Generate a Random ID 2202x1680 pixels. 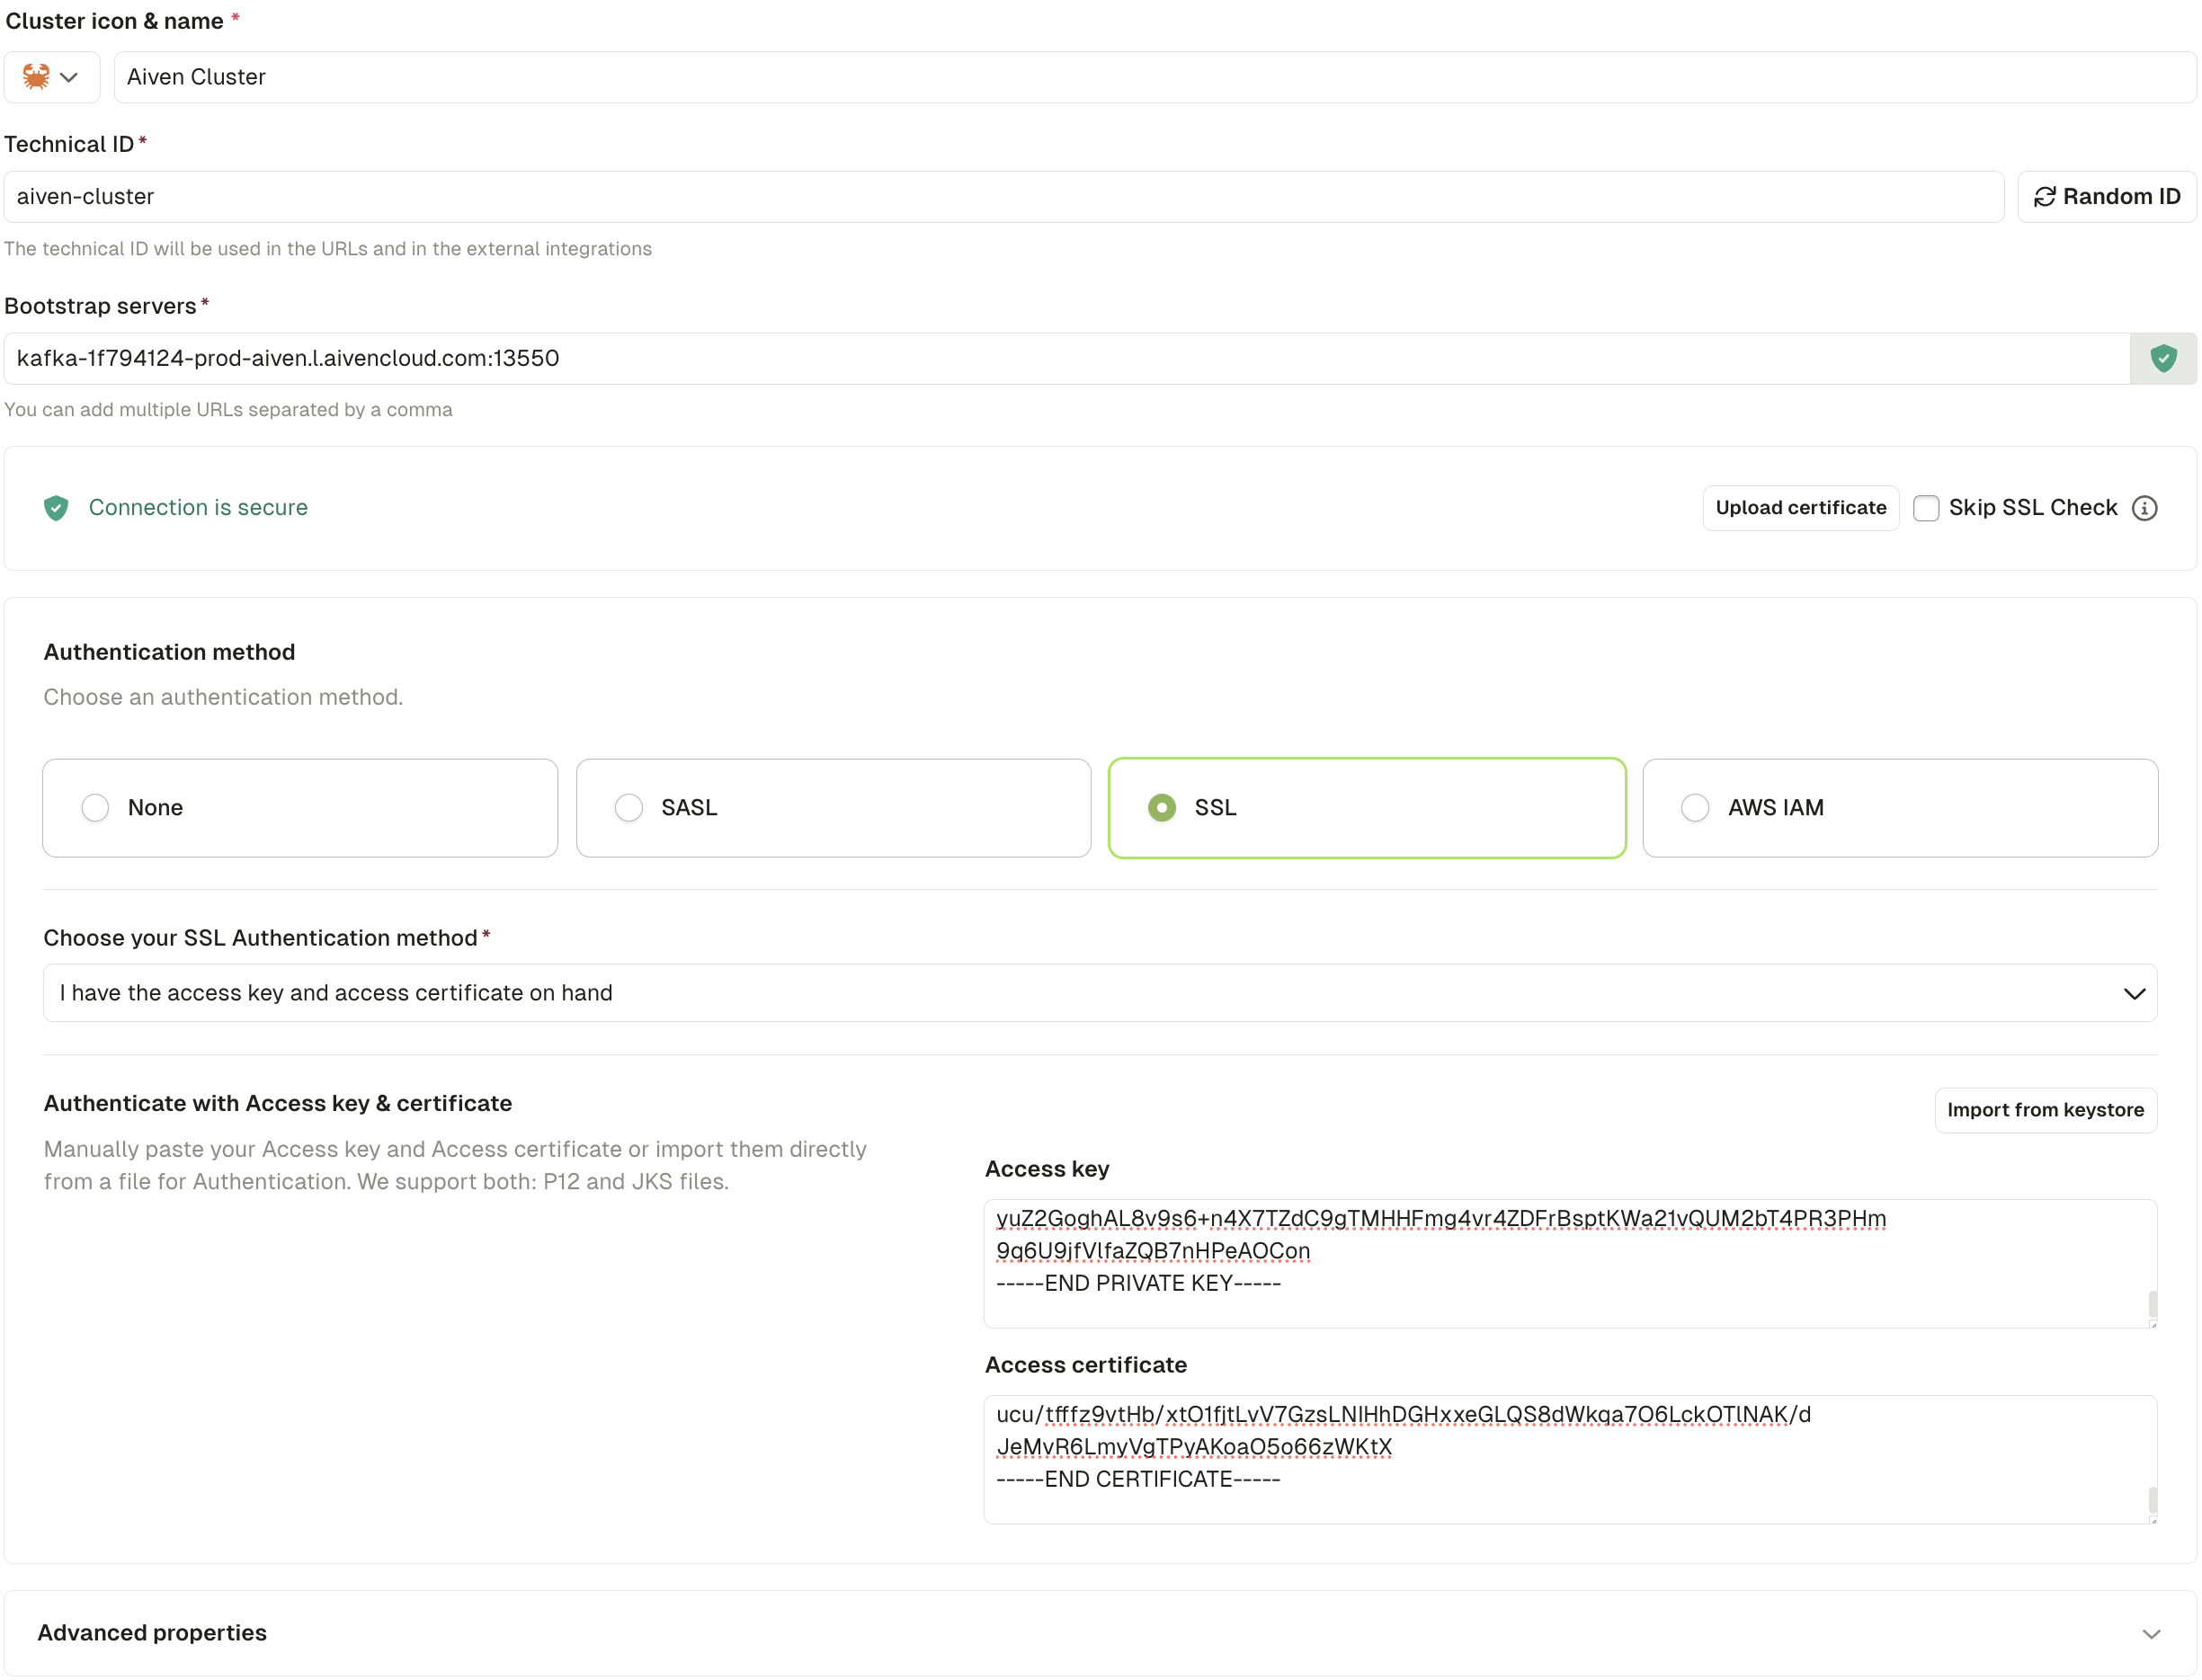pyautogui.click(x=2106, y=197)
